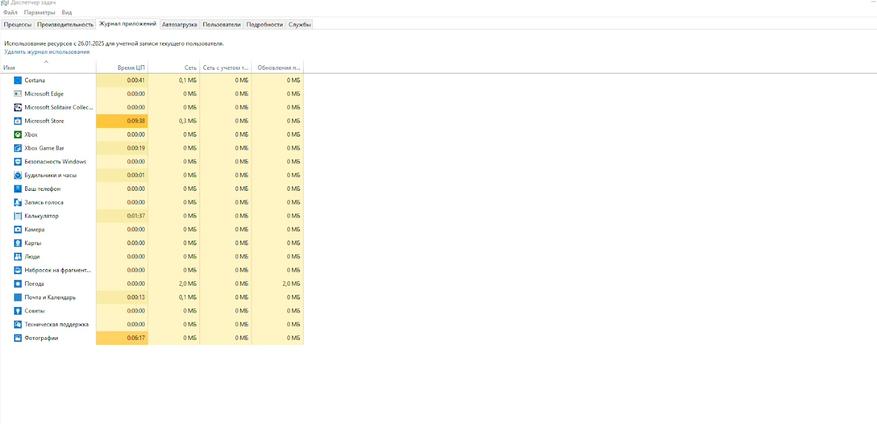The image size is (877, 424).
Task: Click the Почта и Календарь icon
Action: pyautogui.click(x=17, y=297)
